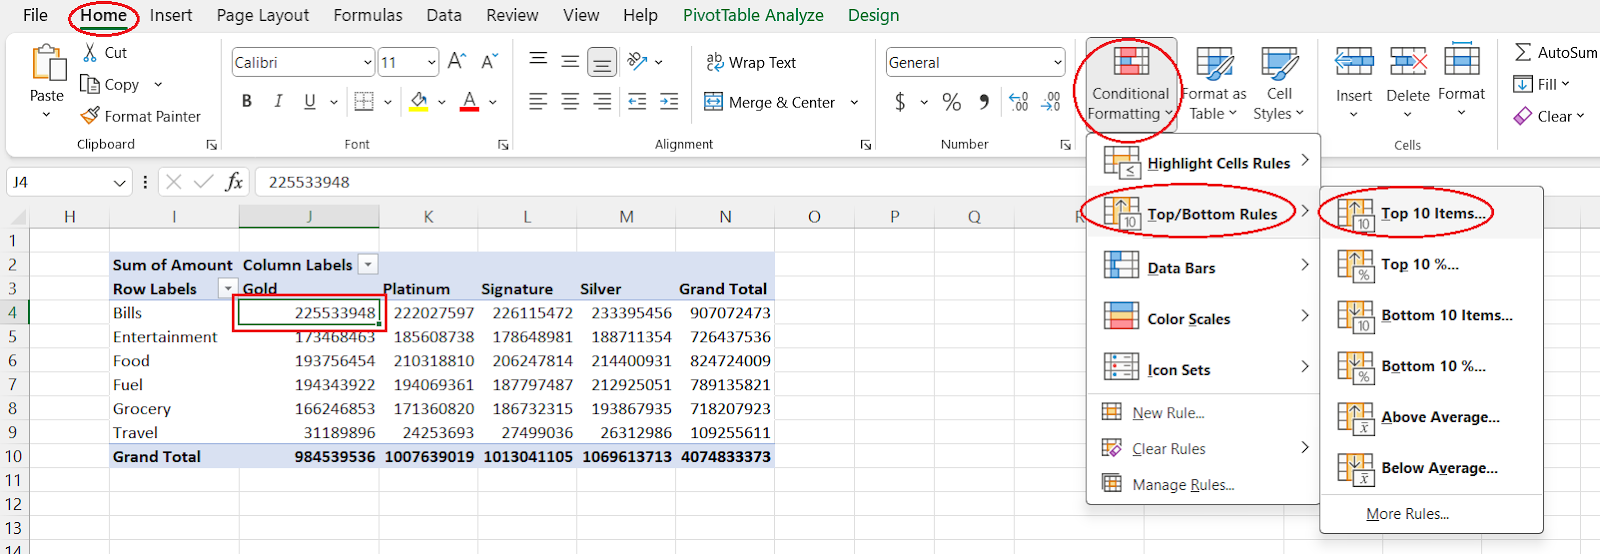This screenshot has width=1600, height=554.
Task: Click the Paste clipboard icon
Action: [47, 62]
